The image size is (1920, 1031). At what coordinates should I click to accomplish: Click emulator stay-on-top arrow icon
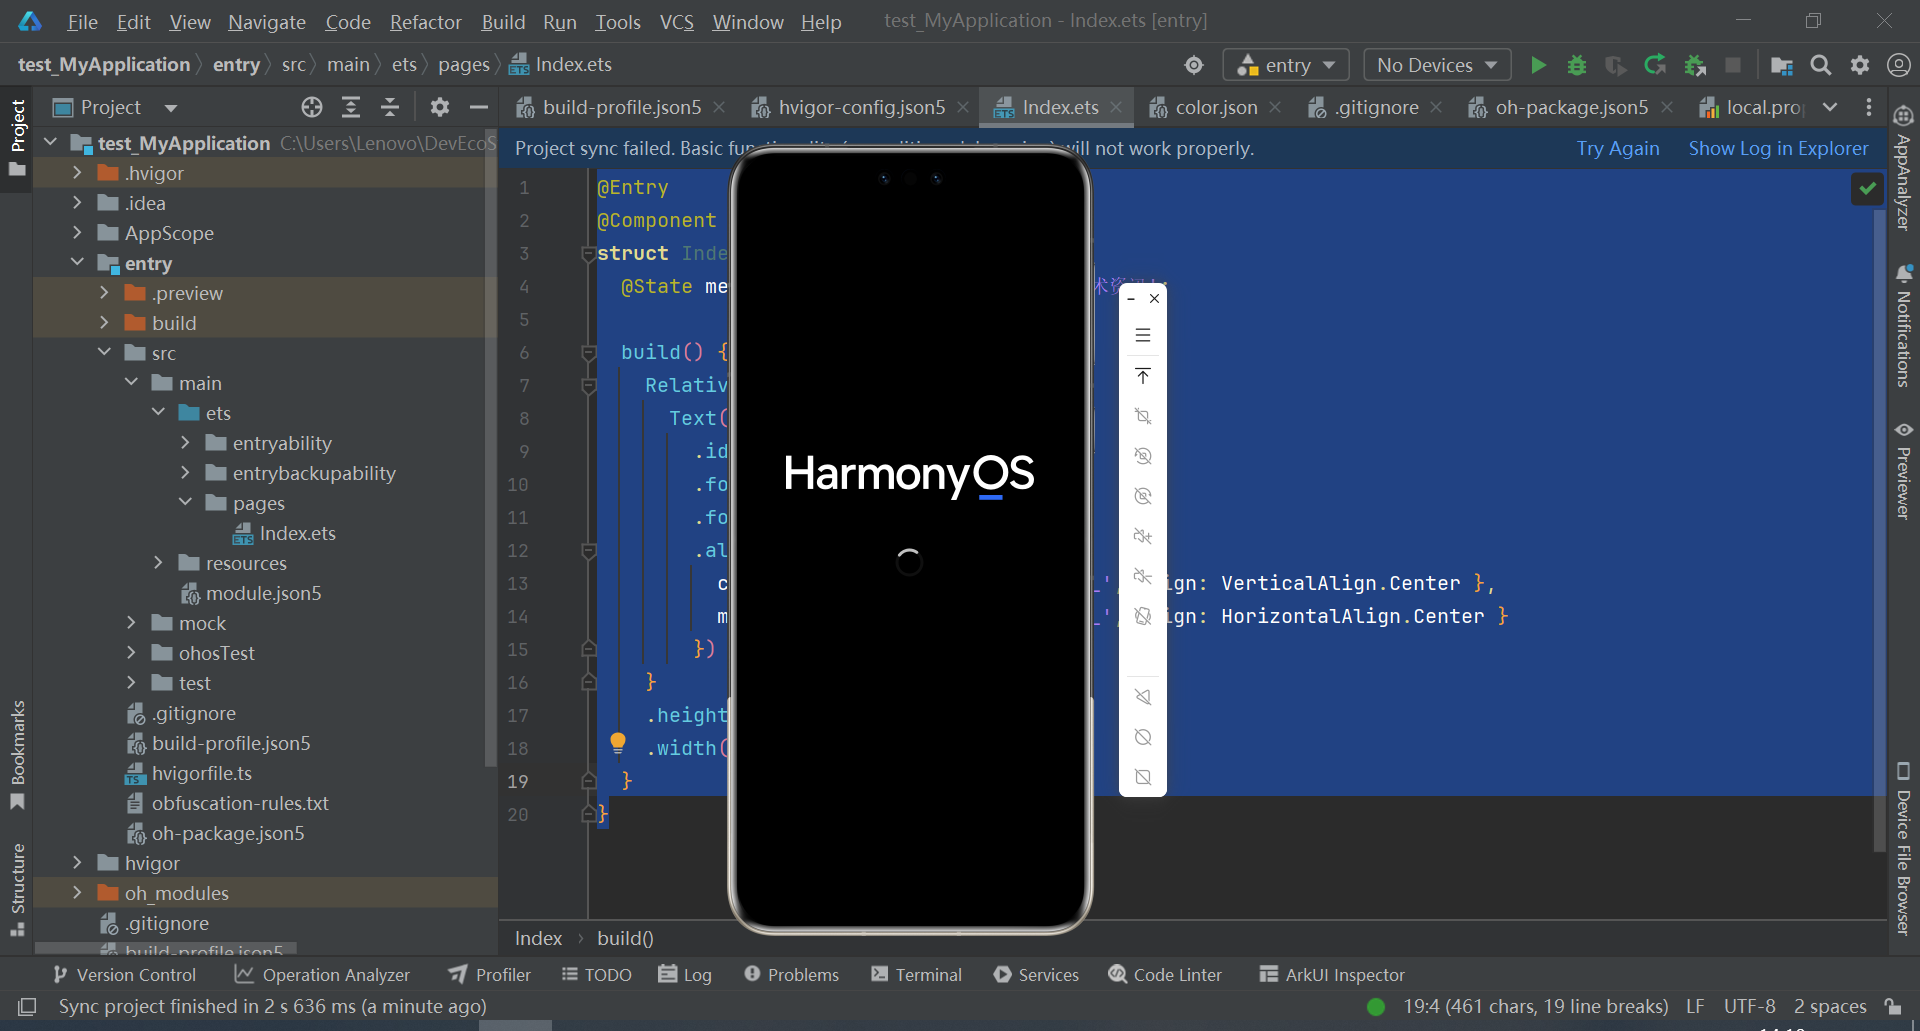click(1143, 376)
